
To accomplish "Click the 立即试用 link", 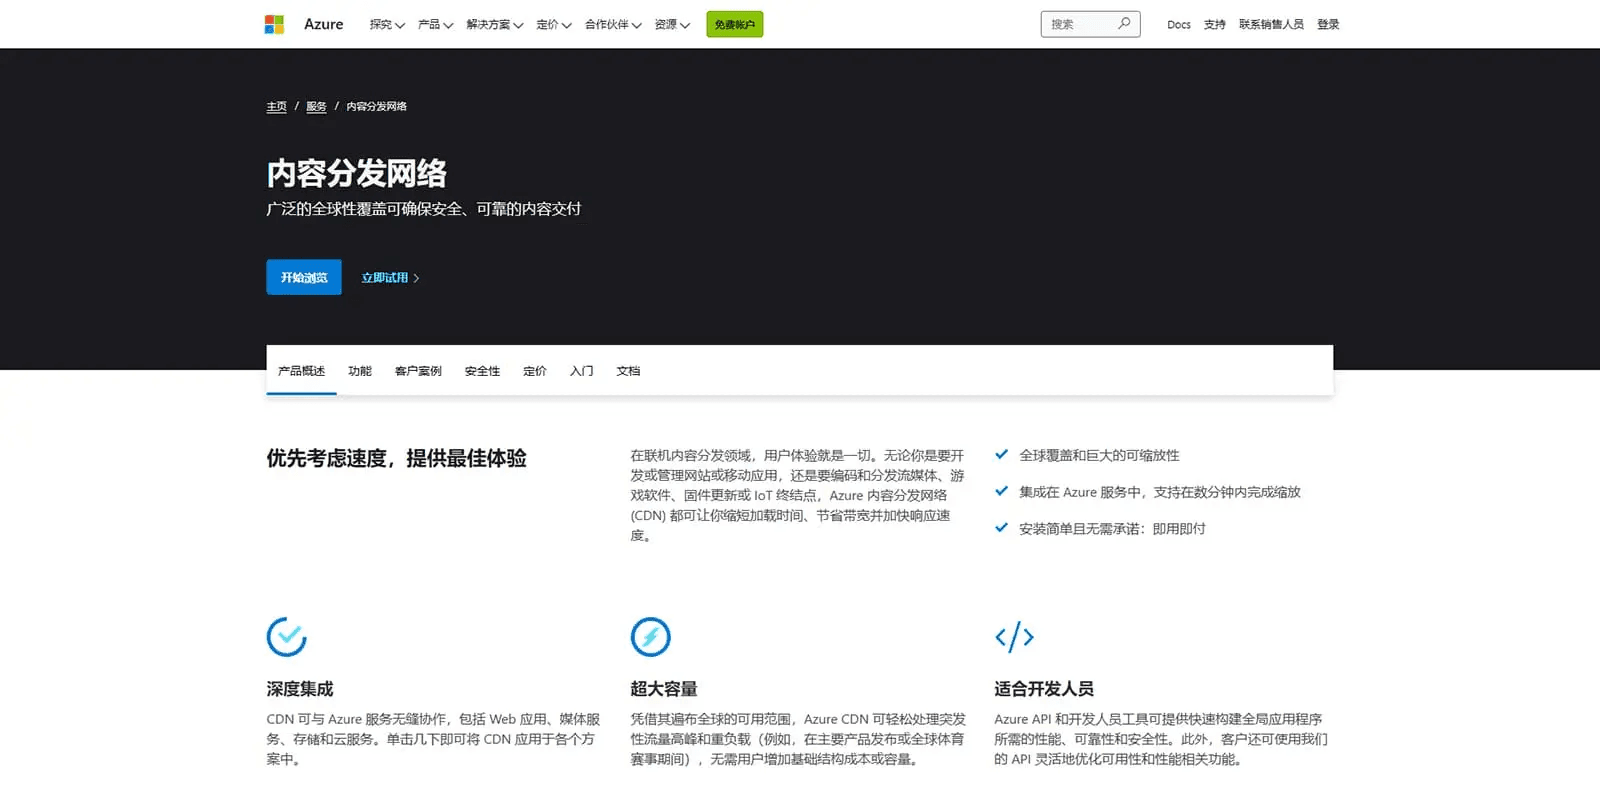I will tap(390, 277).
